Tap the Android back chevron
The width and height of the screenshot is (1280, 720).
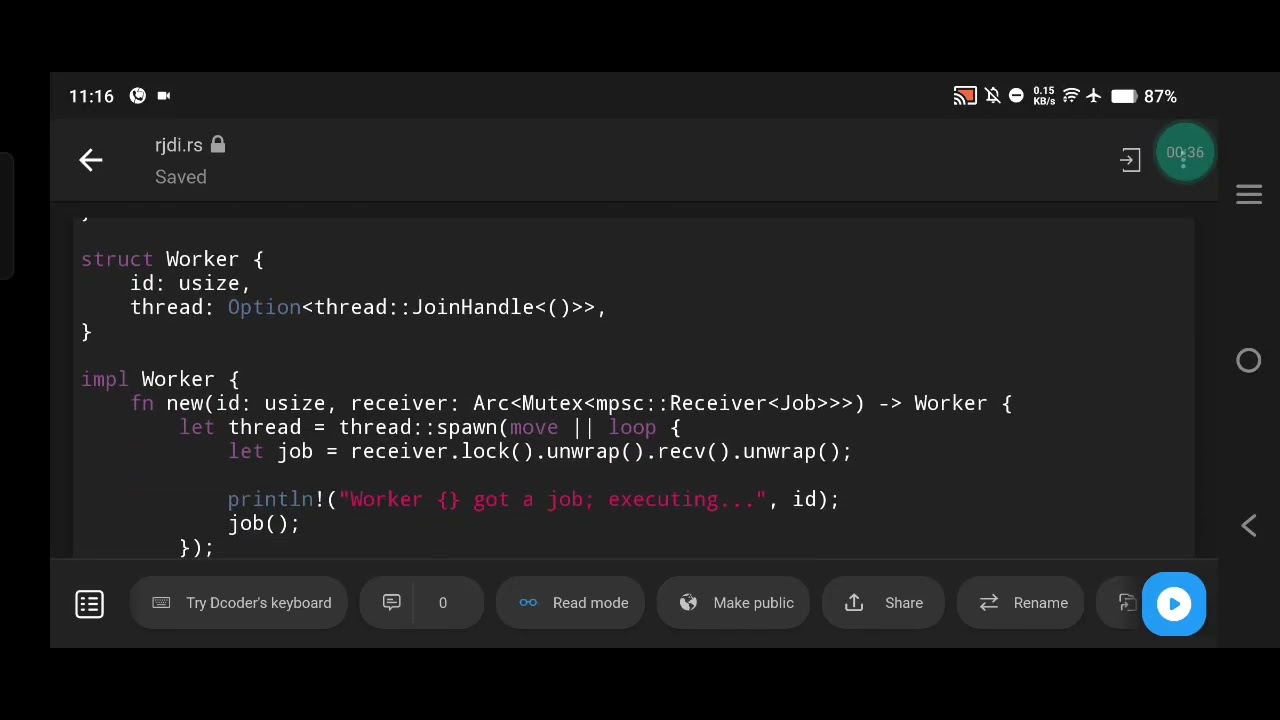tap(1249, 525)
